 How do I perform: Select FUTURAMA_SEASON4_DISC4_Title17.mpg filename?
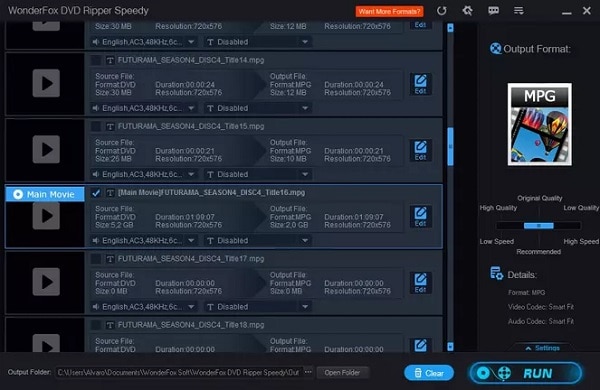(191, 259)
